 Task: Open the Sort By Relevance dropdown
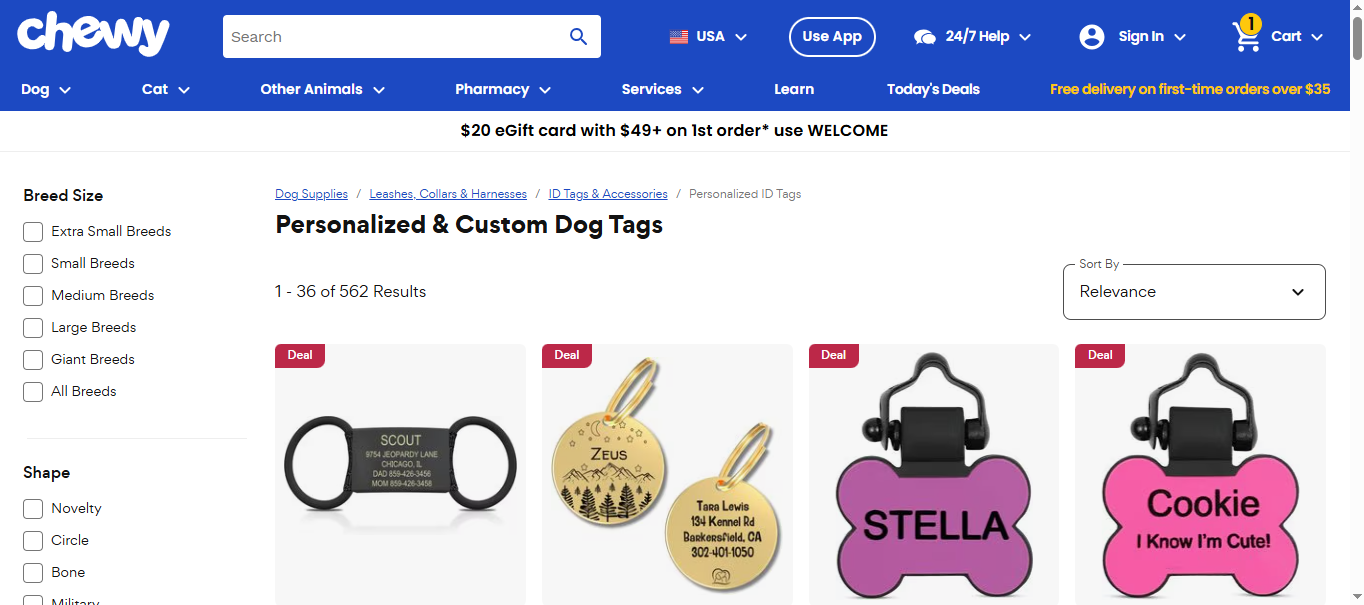tap(1193, 292)
